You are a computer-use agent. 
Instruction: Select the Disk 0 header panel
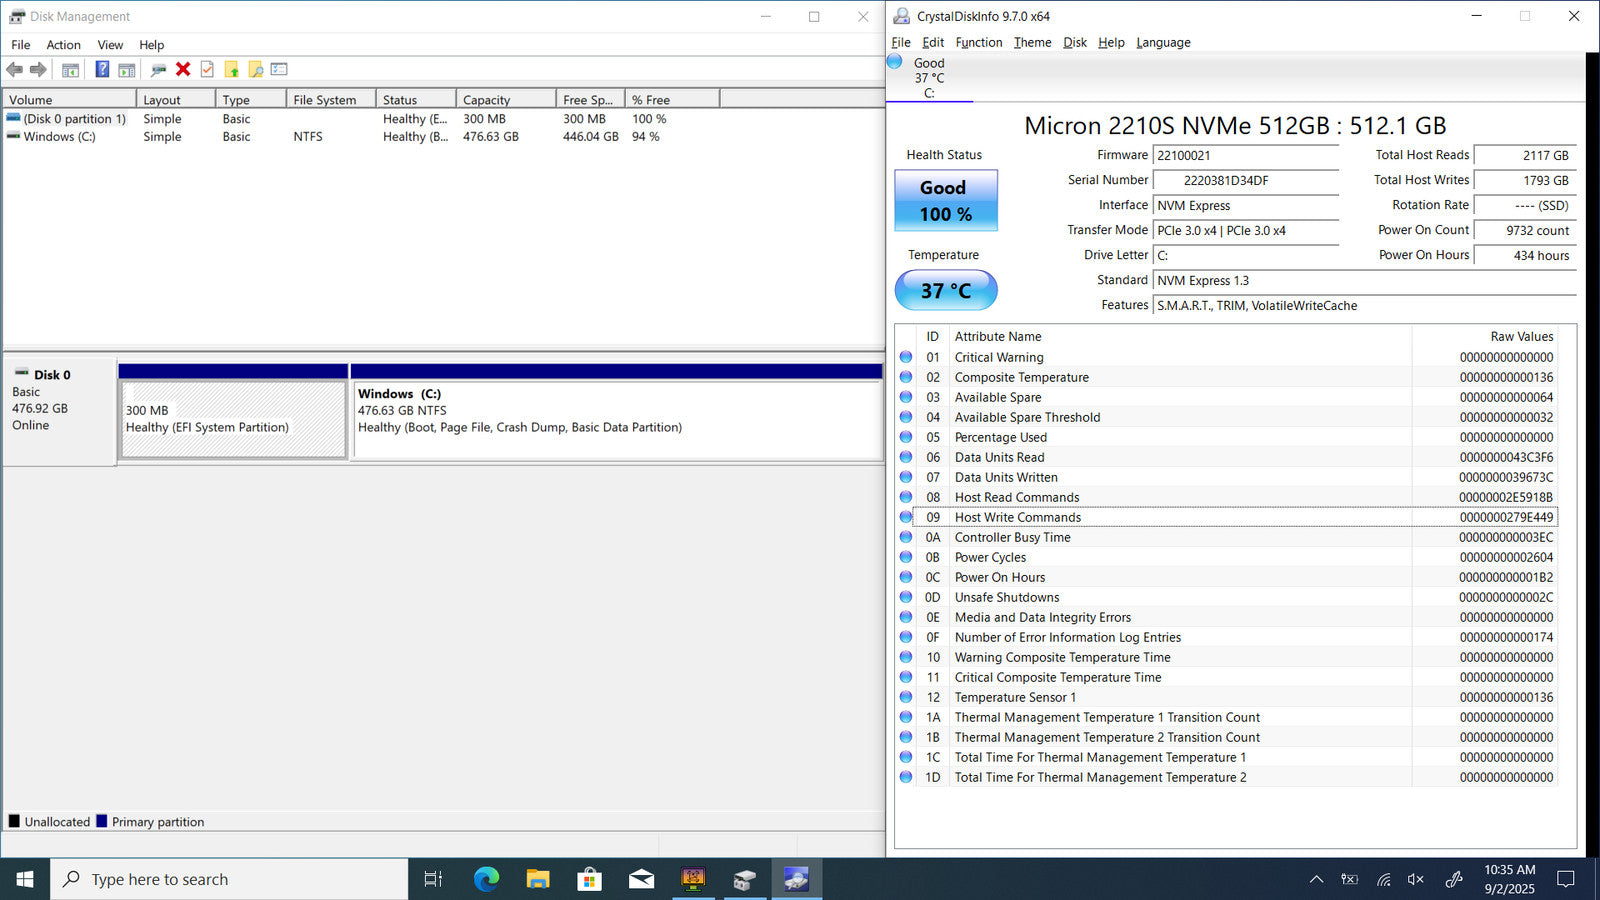[59, 411]
